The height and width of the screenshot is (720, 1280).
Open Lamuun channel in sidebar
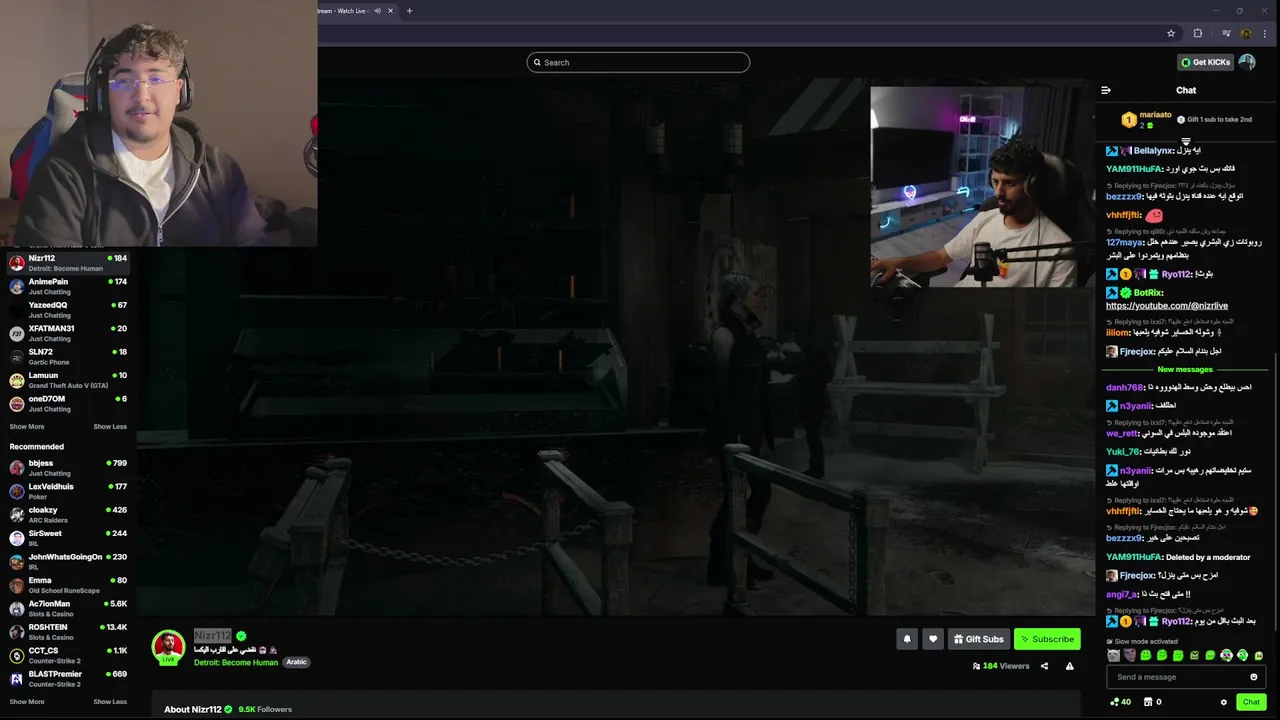click(x=68, y=380)
